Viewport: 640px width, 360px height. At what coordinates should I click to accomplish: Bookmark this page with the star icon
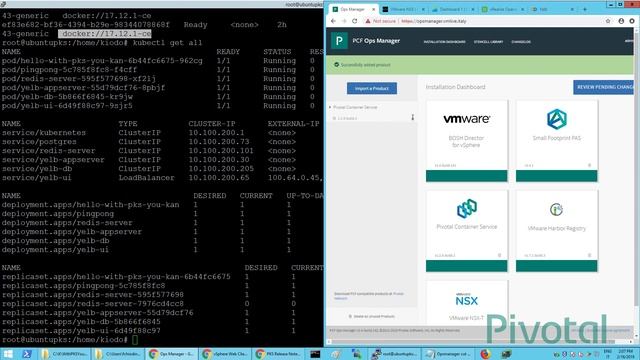tap(608, 21)
